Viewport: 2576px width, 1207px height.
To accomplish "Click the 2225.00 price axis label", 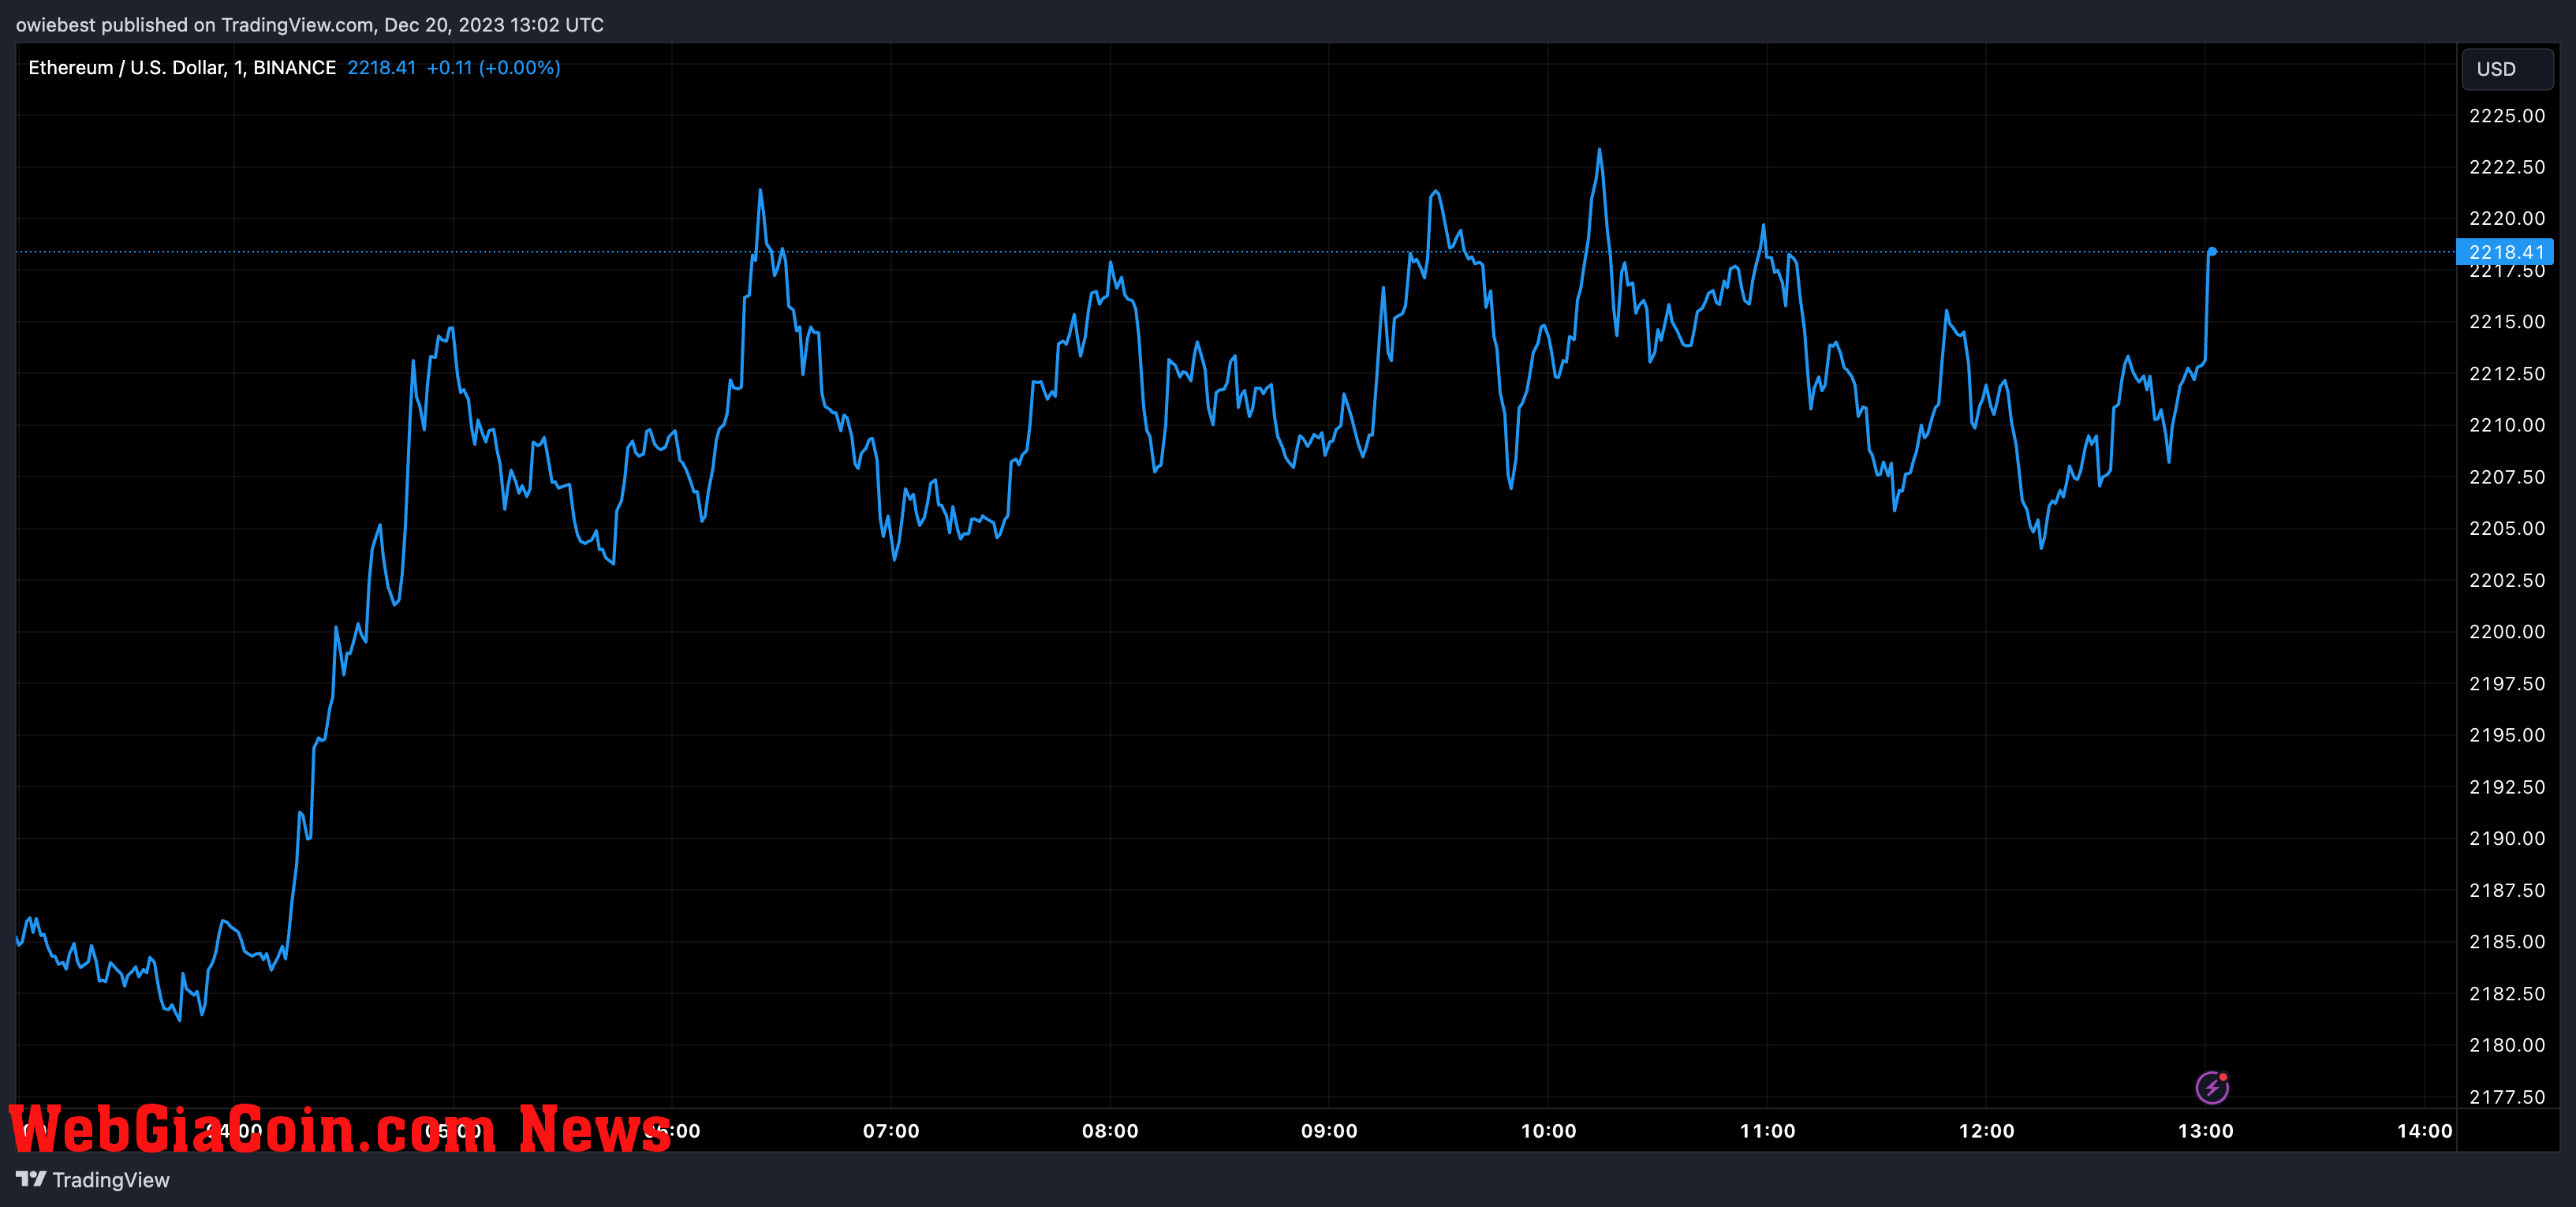I will tap(2507, 116).
